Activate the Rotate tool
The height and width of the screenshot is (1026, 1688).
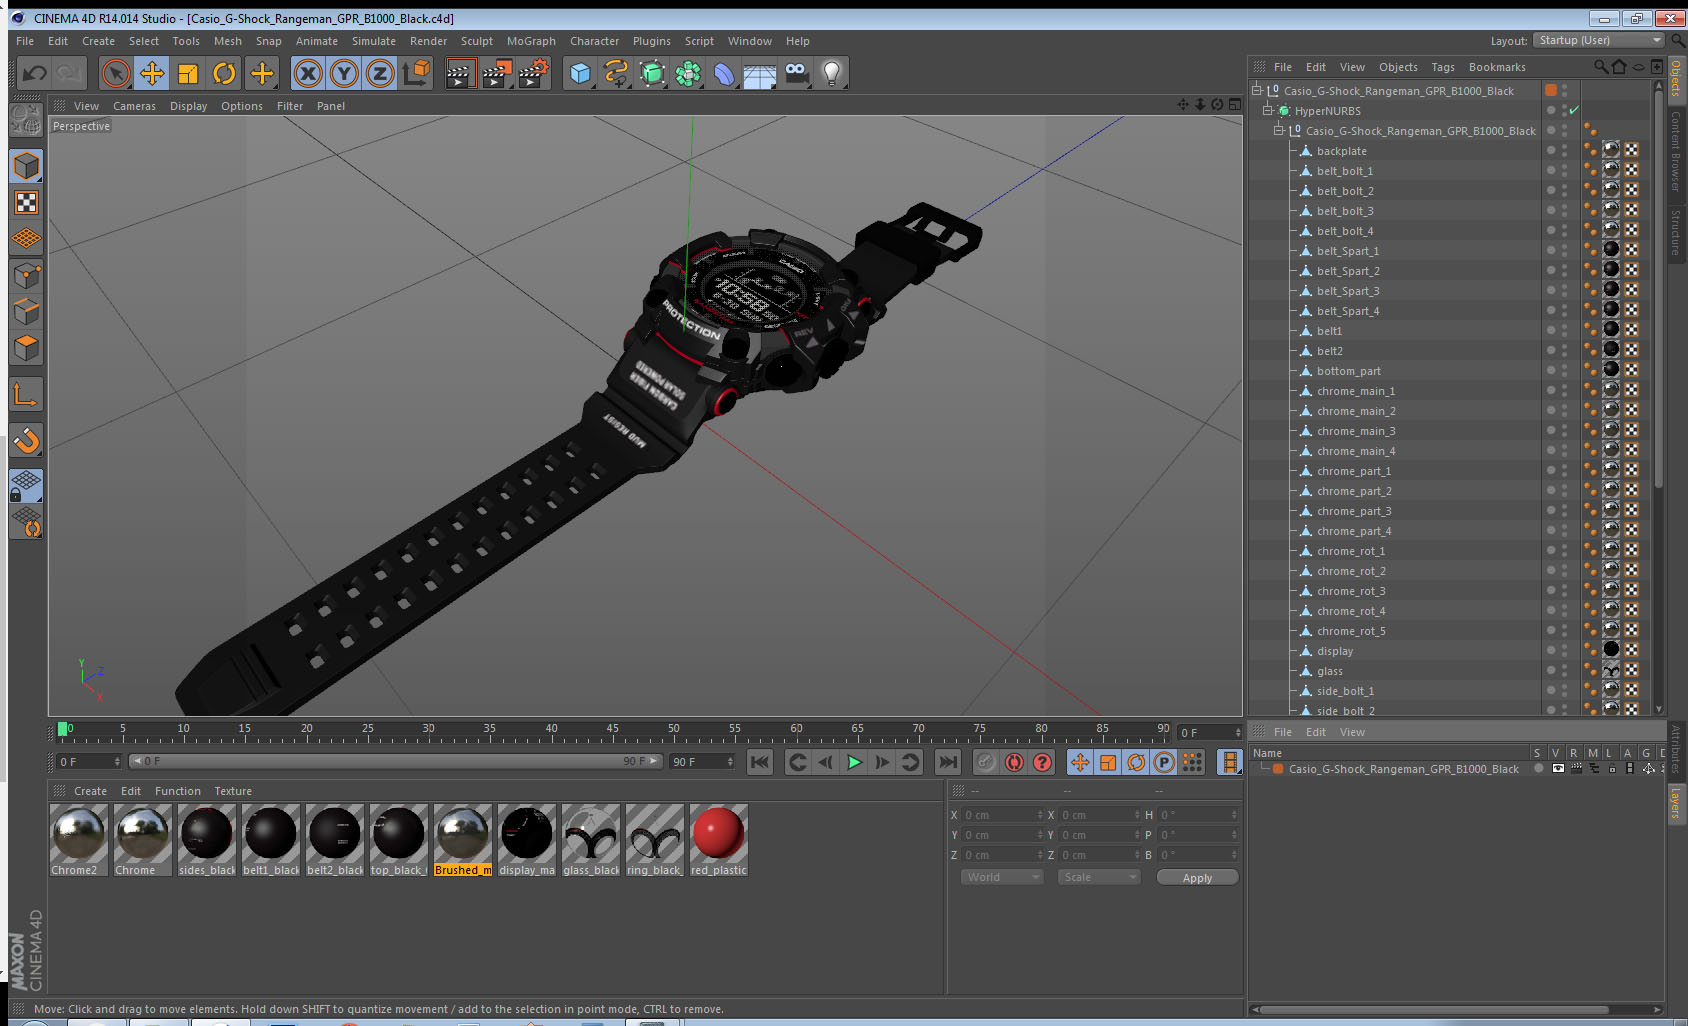click(224, 73)
